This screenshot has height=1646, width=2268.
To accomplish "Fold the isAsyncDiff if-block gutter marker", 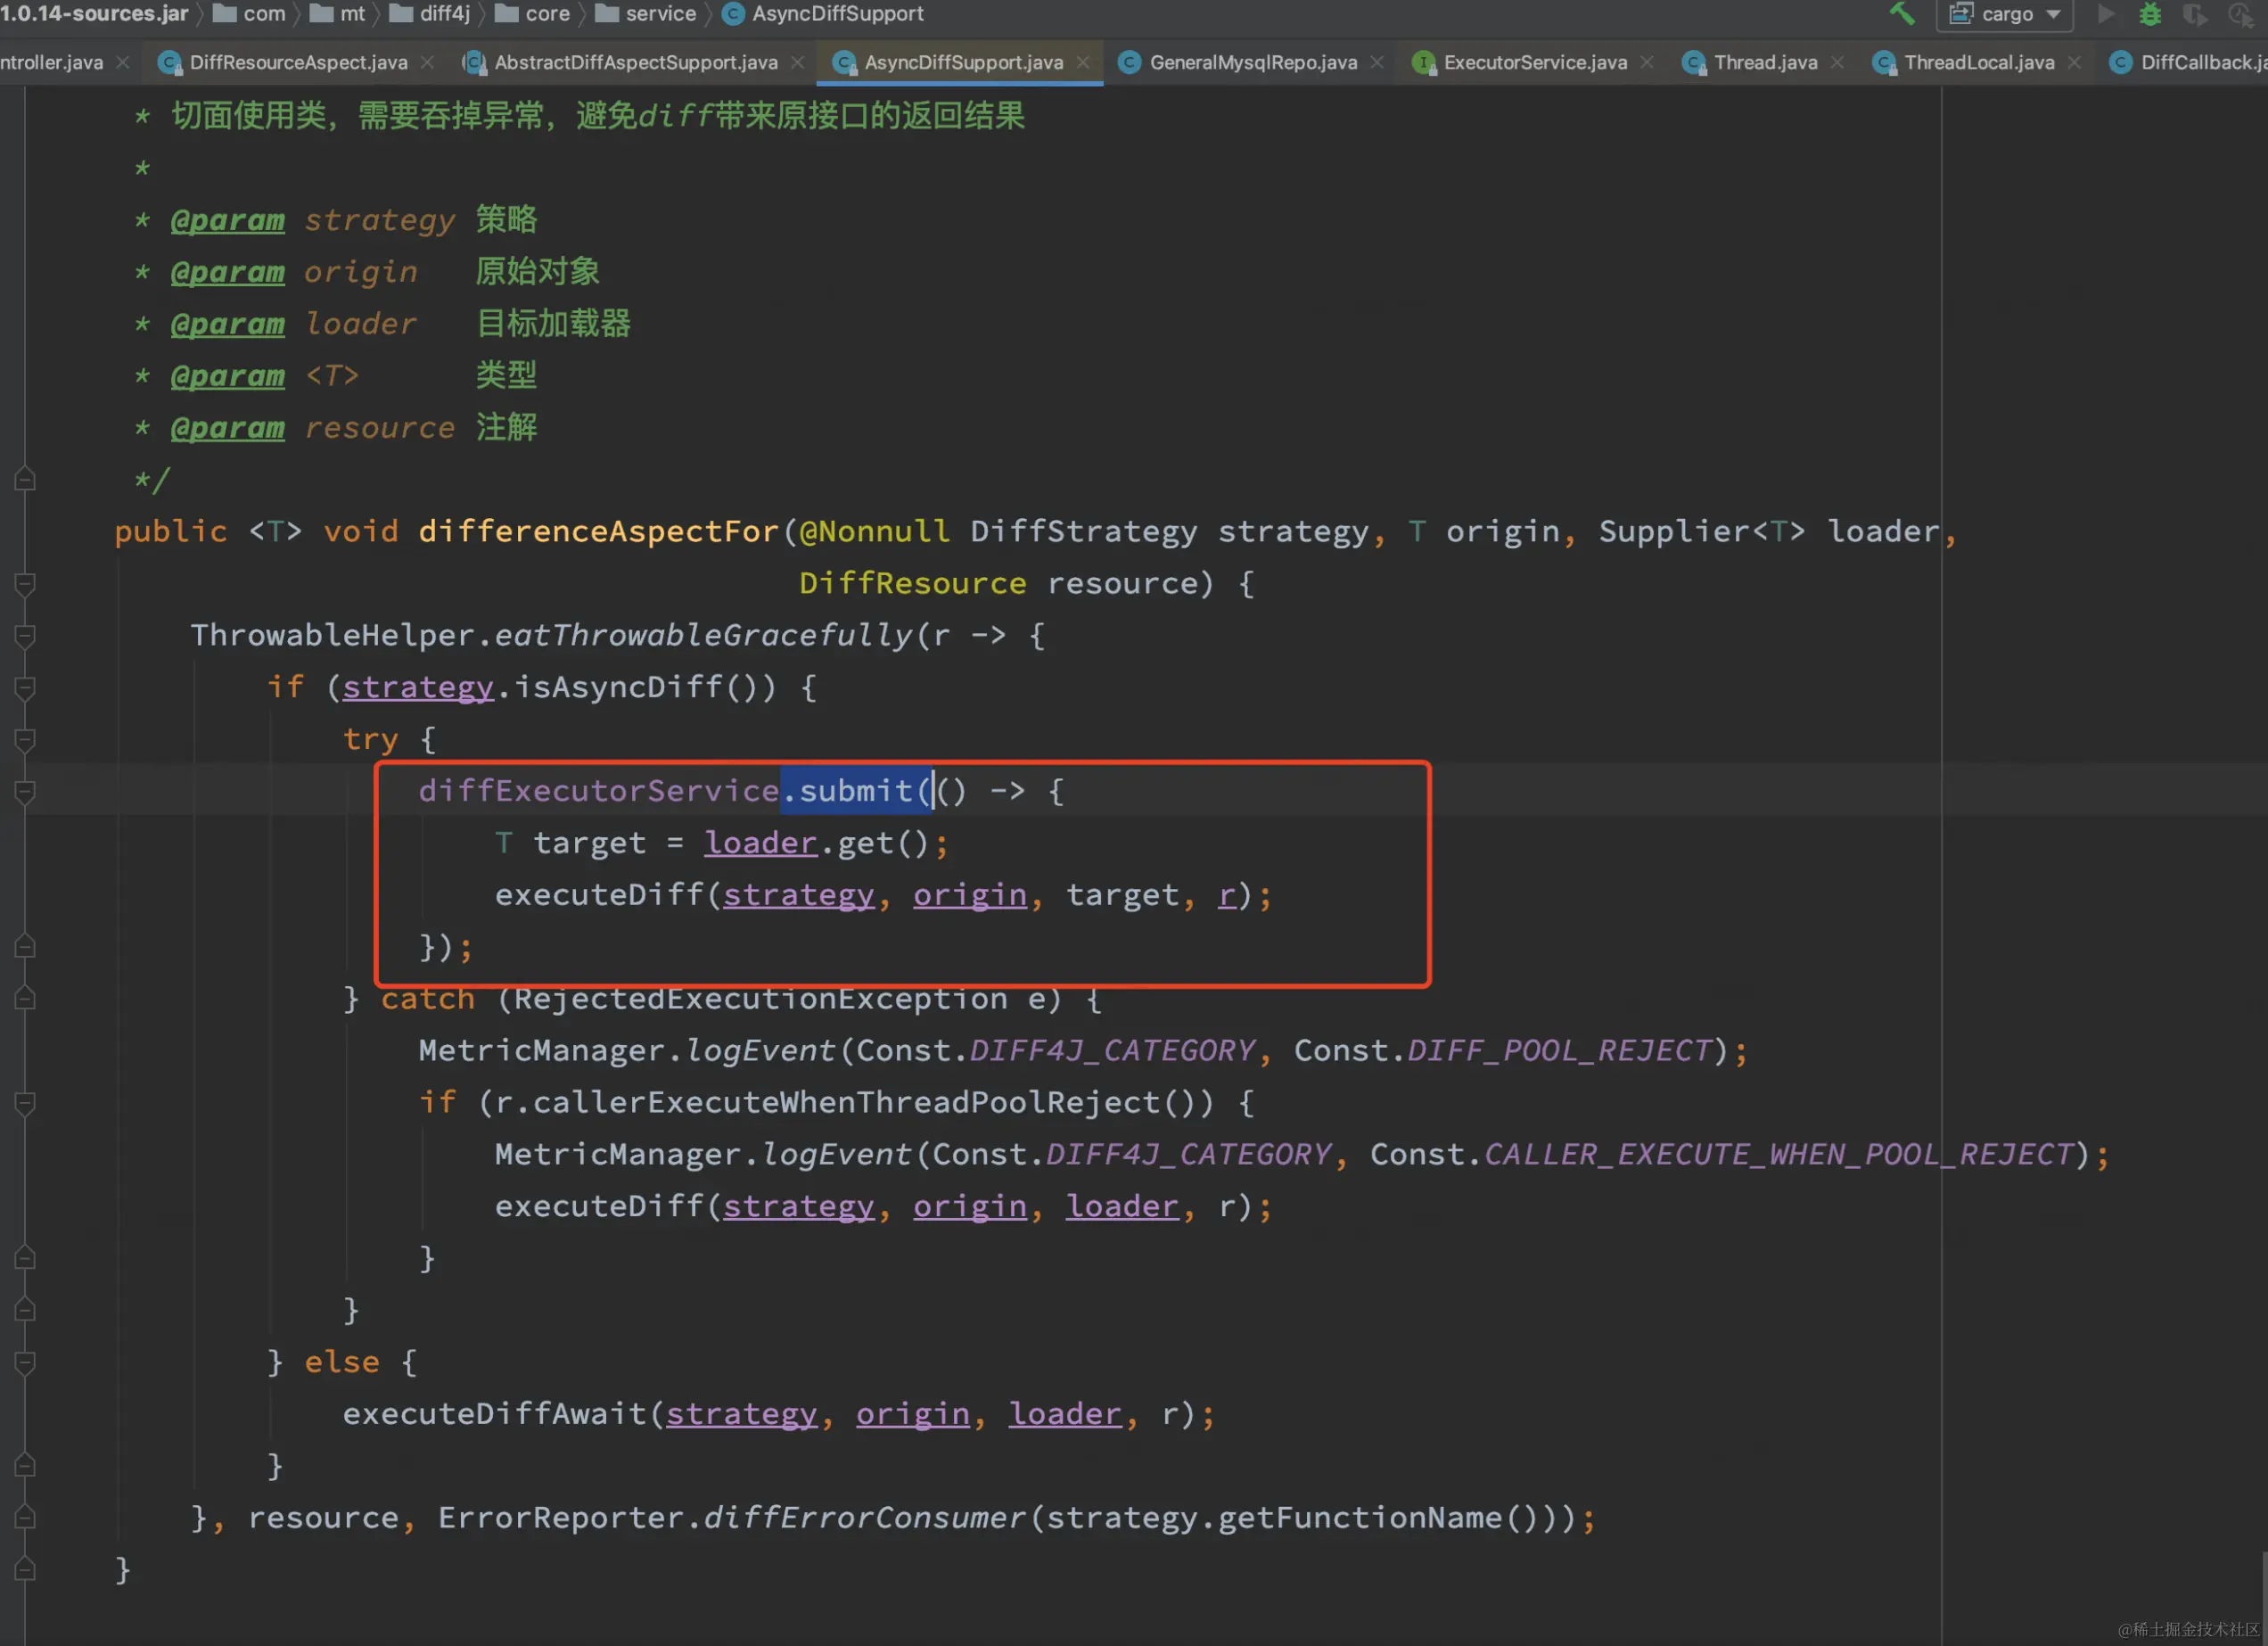I will (x=25, y=688).
